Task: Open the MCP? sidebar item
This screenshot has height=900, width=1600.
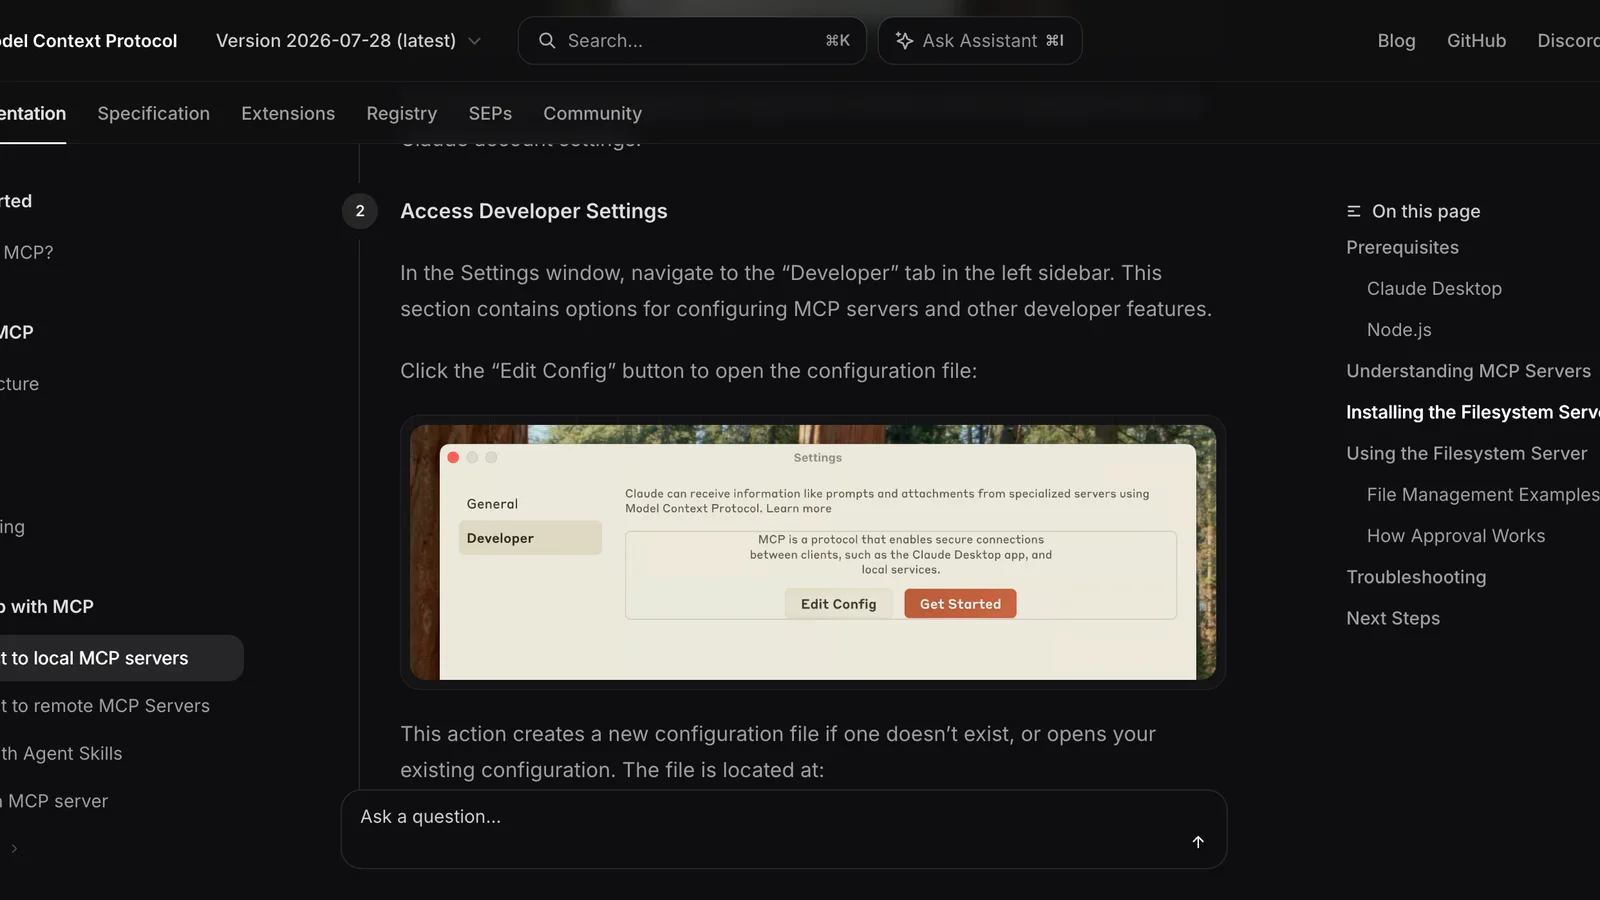Action: point(27,253)
